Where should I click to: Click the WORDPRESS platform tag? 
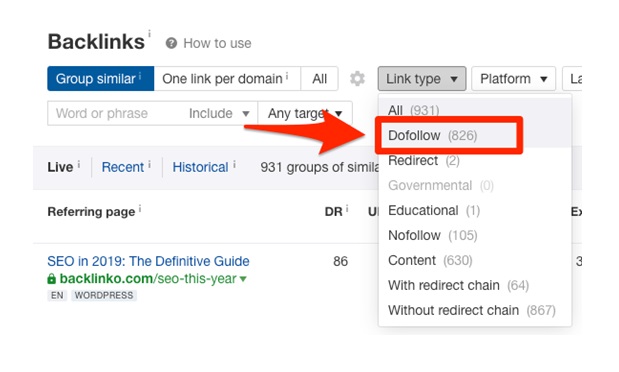104,295
